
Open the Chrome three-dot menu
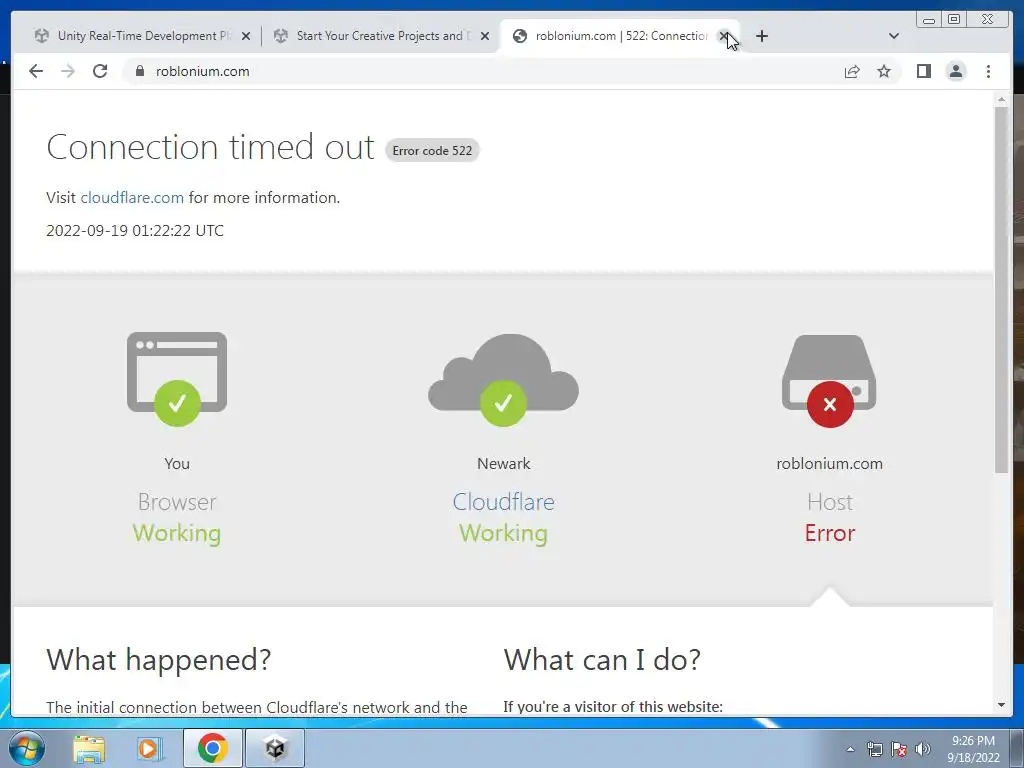click(x=988, y=71)
